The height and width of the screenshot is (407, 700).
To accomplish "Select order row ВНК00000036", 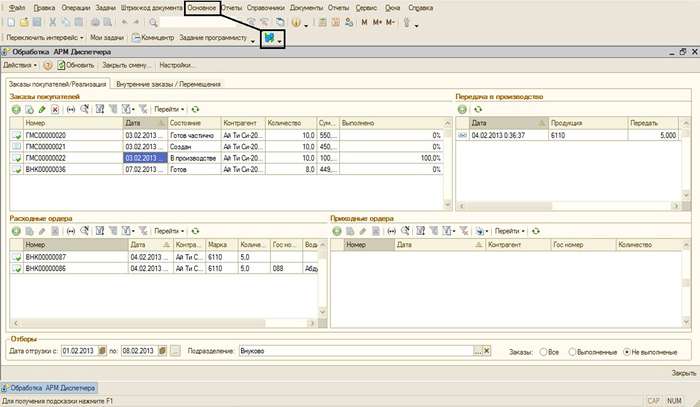I will pyautogui.click(x=226, y=170).
